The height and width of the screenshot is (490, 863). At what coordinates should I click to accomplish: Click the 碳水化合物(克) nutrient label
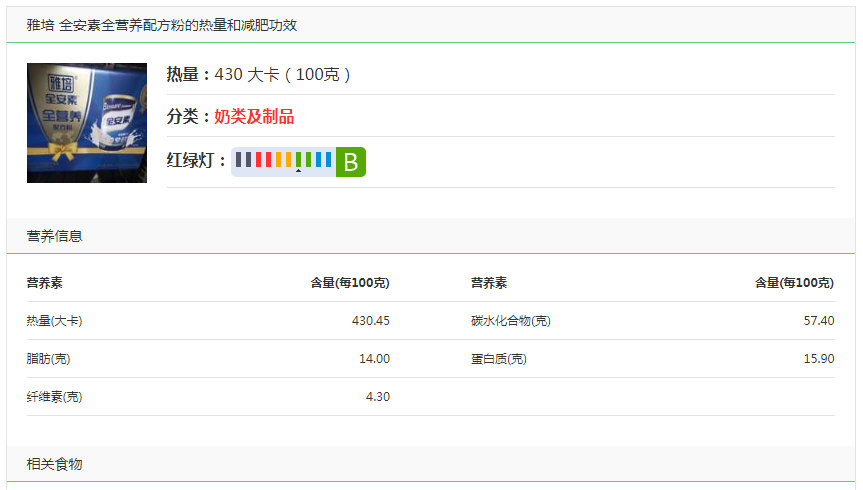(x=510, y=321)
